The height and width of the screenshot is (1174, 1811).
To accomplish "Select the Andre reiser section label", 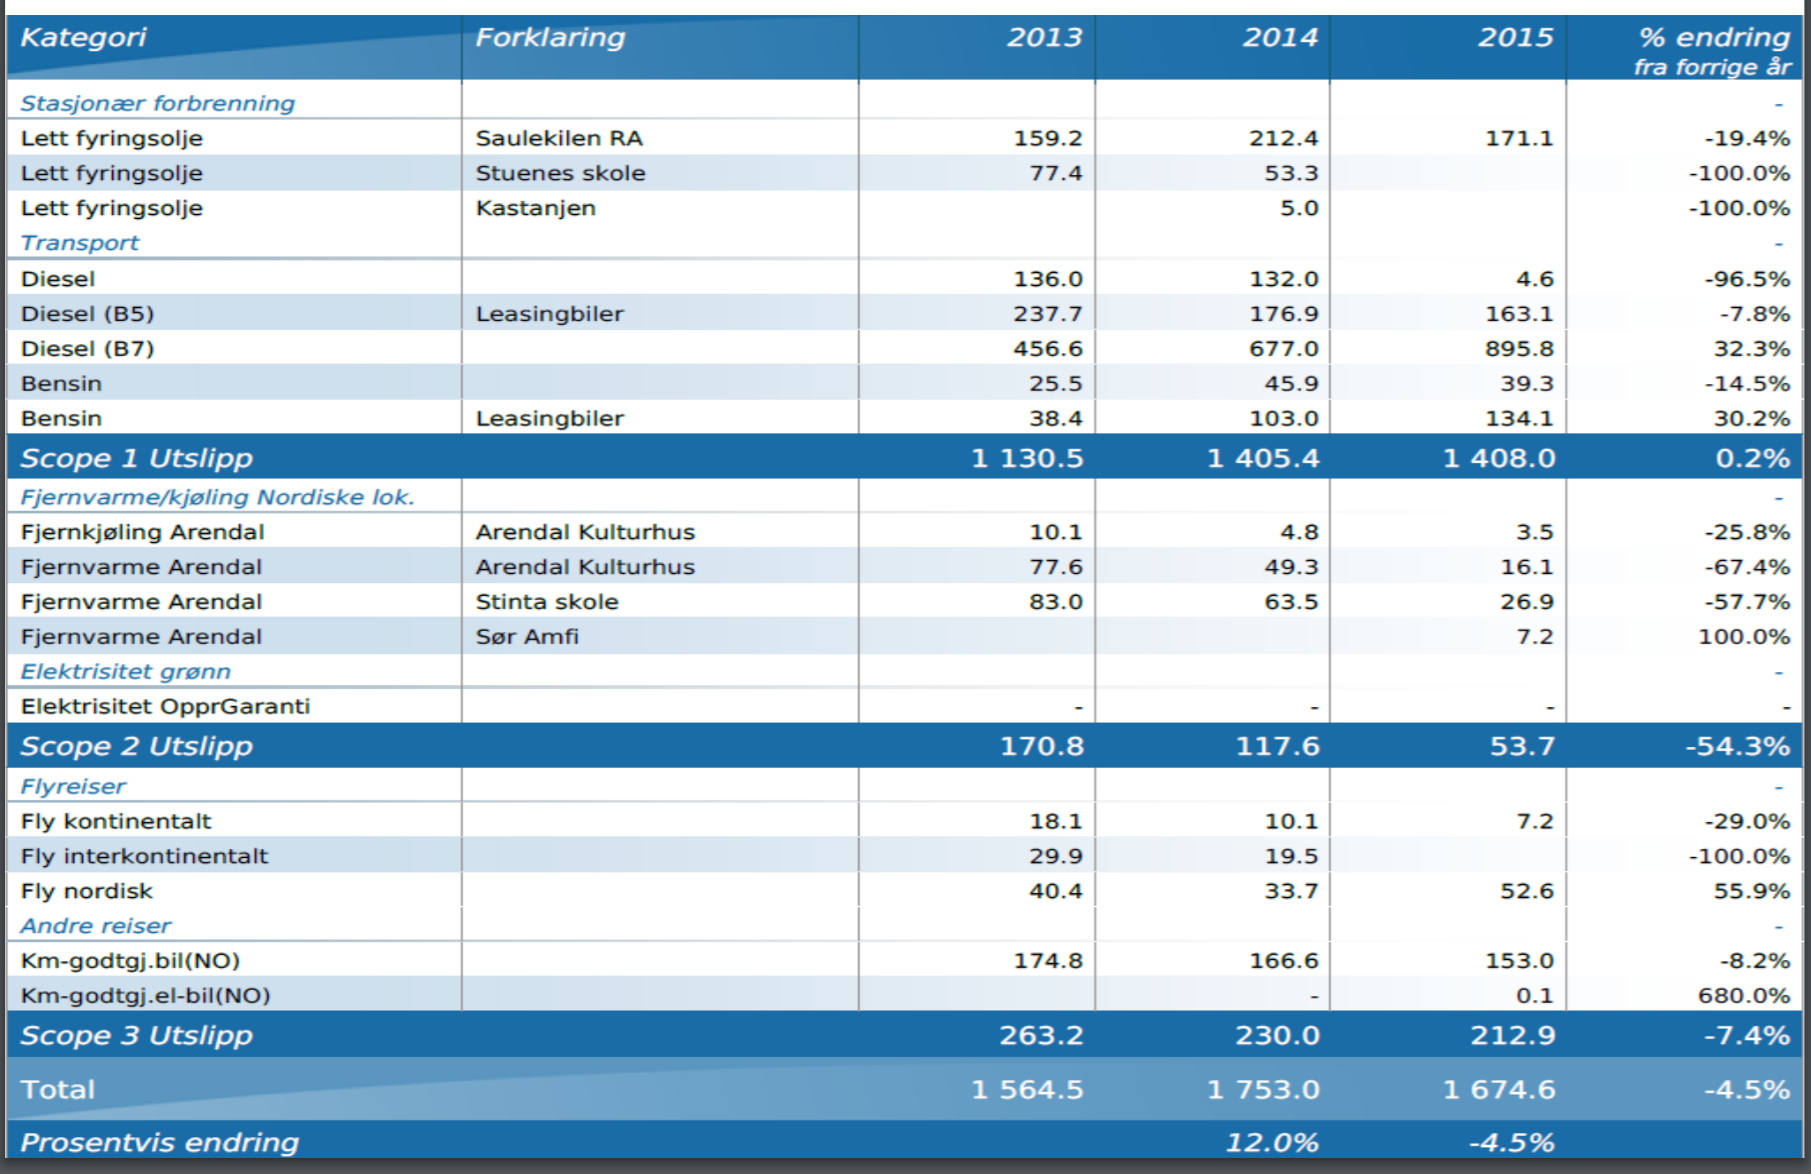I will click(x=95, y=927).
